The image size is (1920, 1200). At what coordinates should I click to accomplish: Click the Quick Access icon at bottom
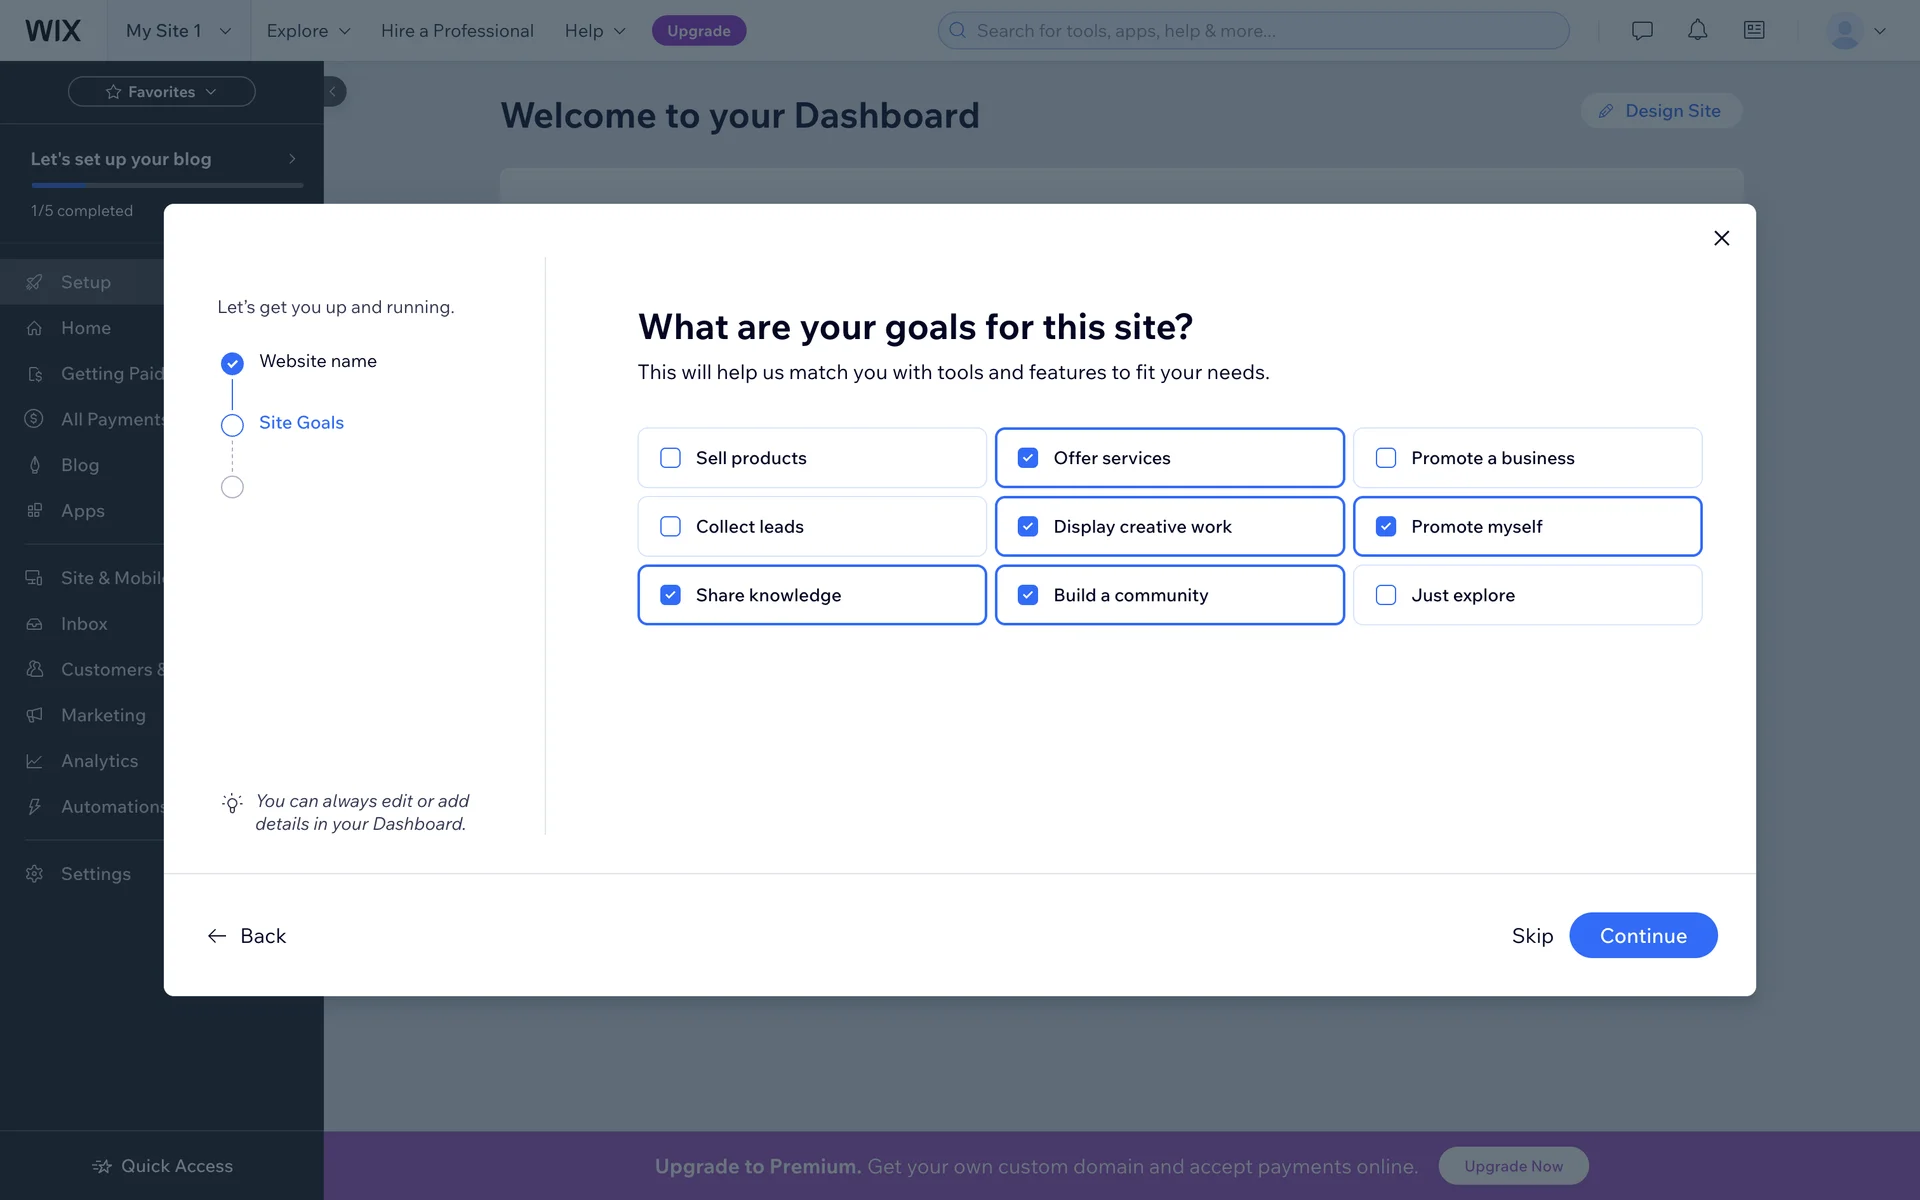pyautogui.click(x=102, y=1166)
